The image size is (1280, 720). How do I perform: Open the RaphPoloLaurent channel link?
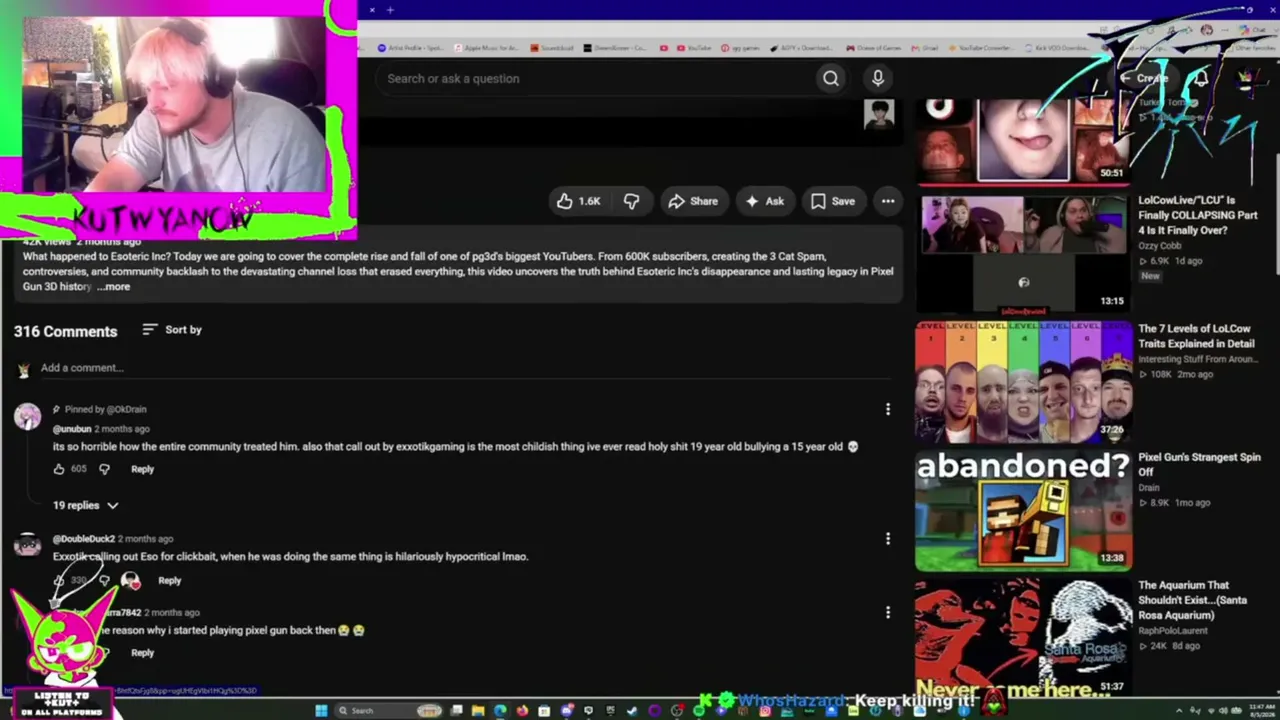coord(1173,631)
